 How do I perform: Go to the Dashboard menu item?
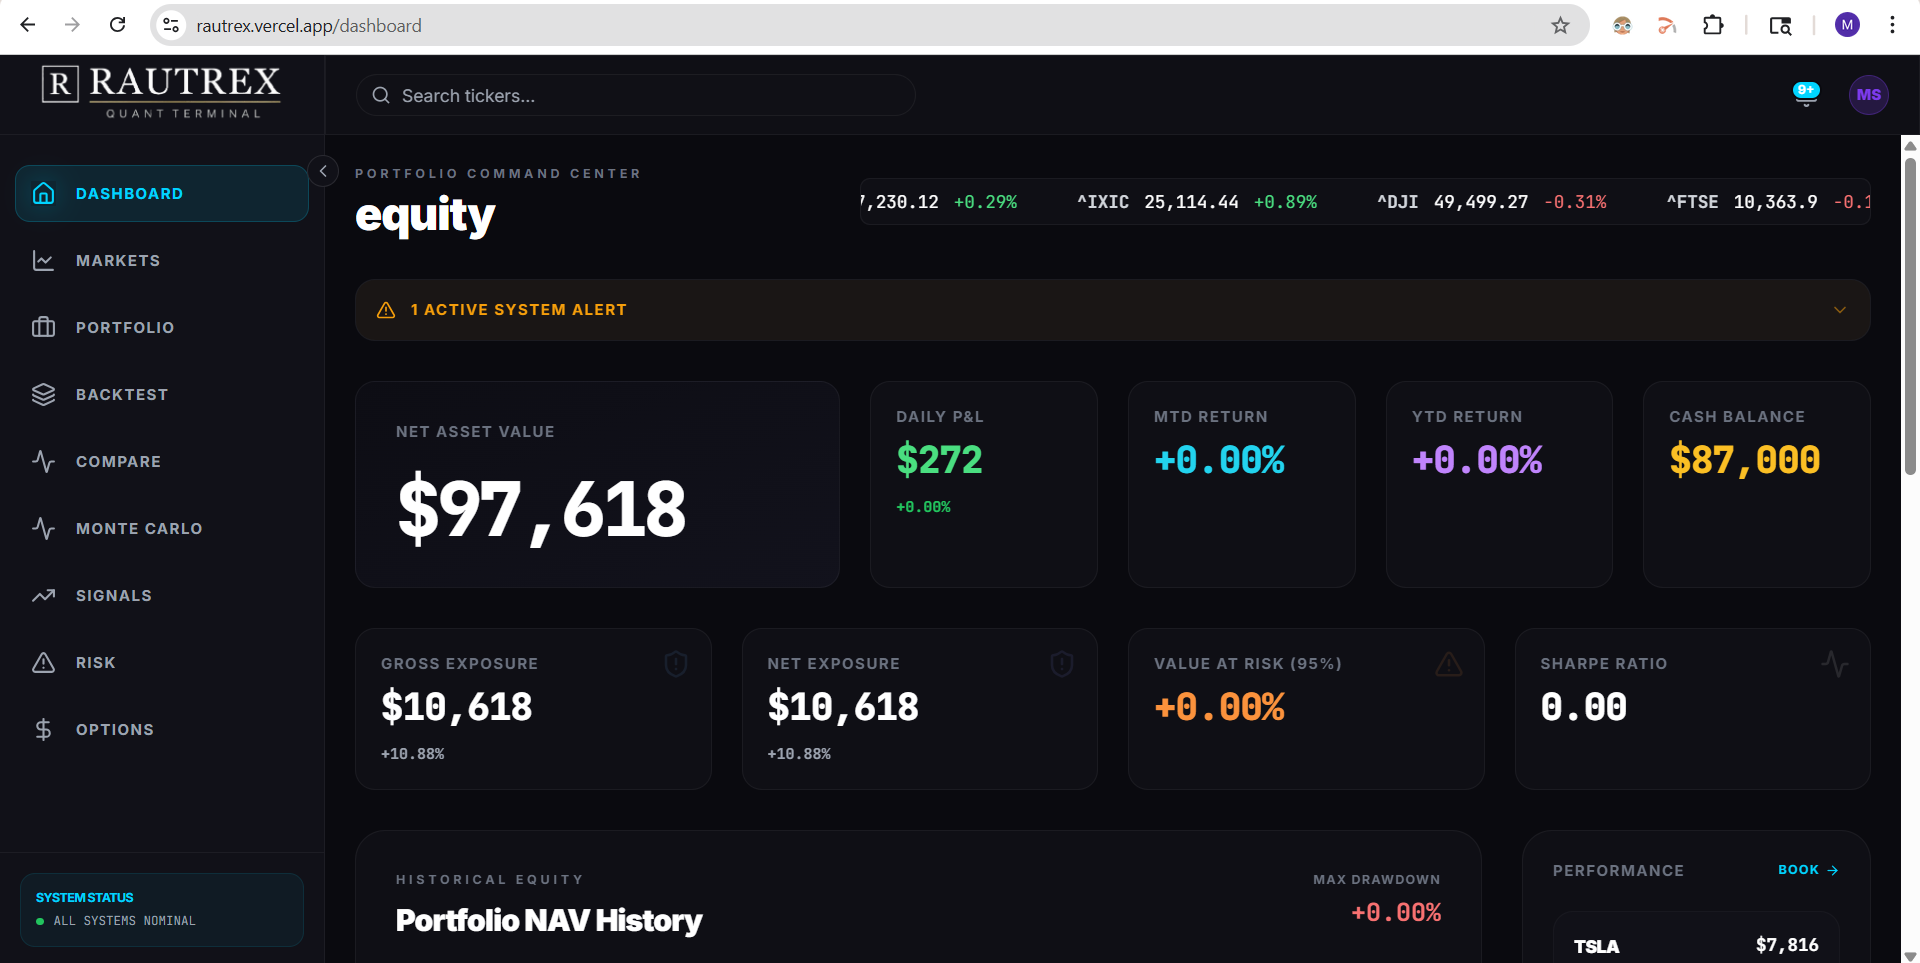162,193
